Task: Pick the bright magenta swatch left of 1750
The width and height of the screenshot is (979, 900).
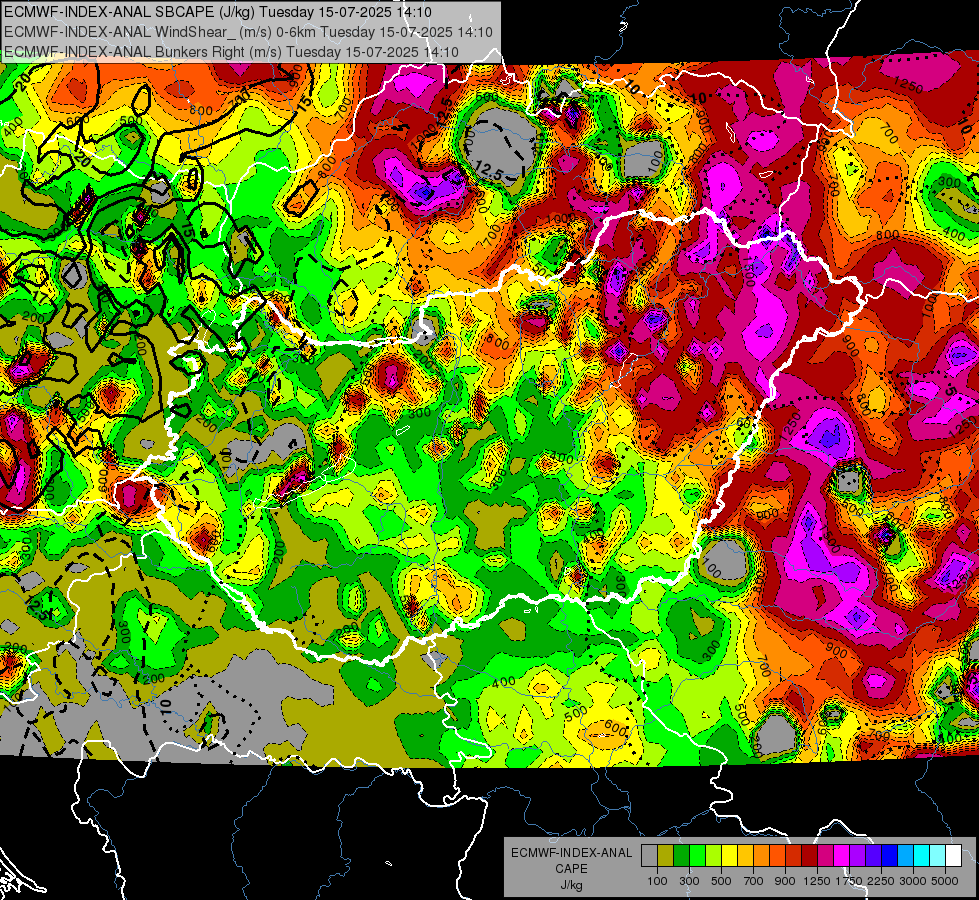Action: [842, 856]
